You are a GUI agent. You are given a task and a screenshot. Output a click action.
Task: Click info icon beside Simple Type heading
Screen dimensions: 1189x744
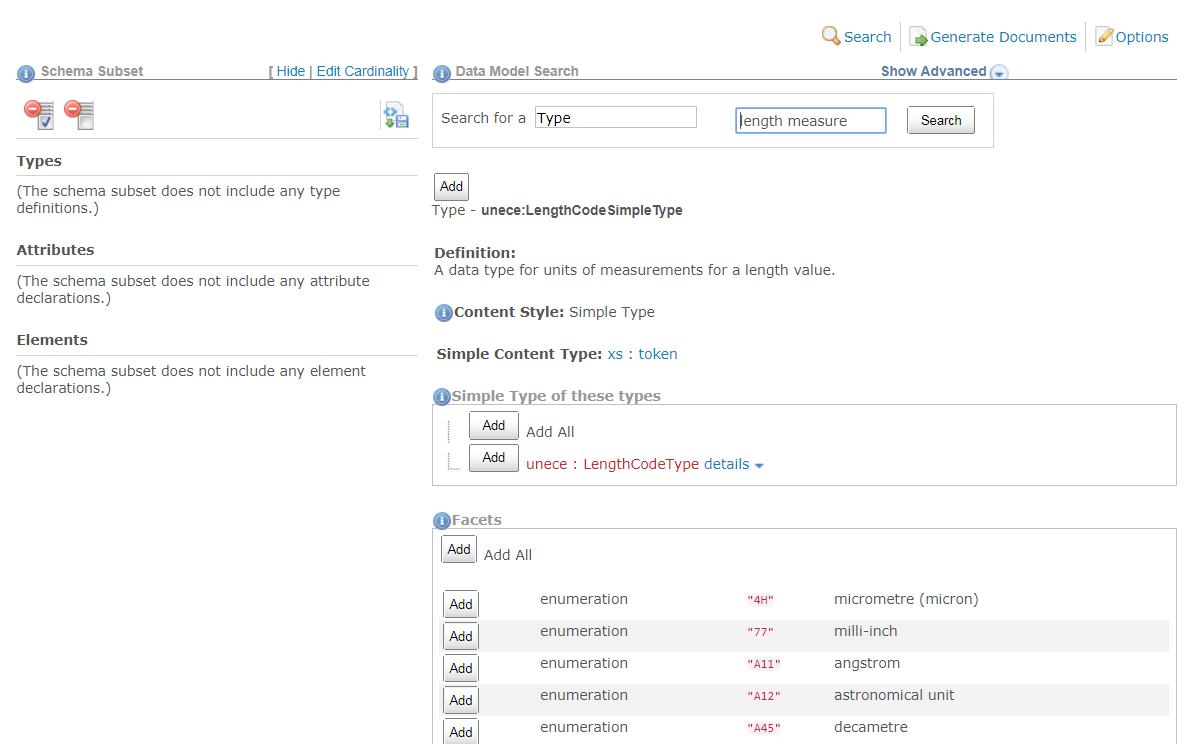pos(441,397)
